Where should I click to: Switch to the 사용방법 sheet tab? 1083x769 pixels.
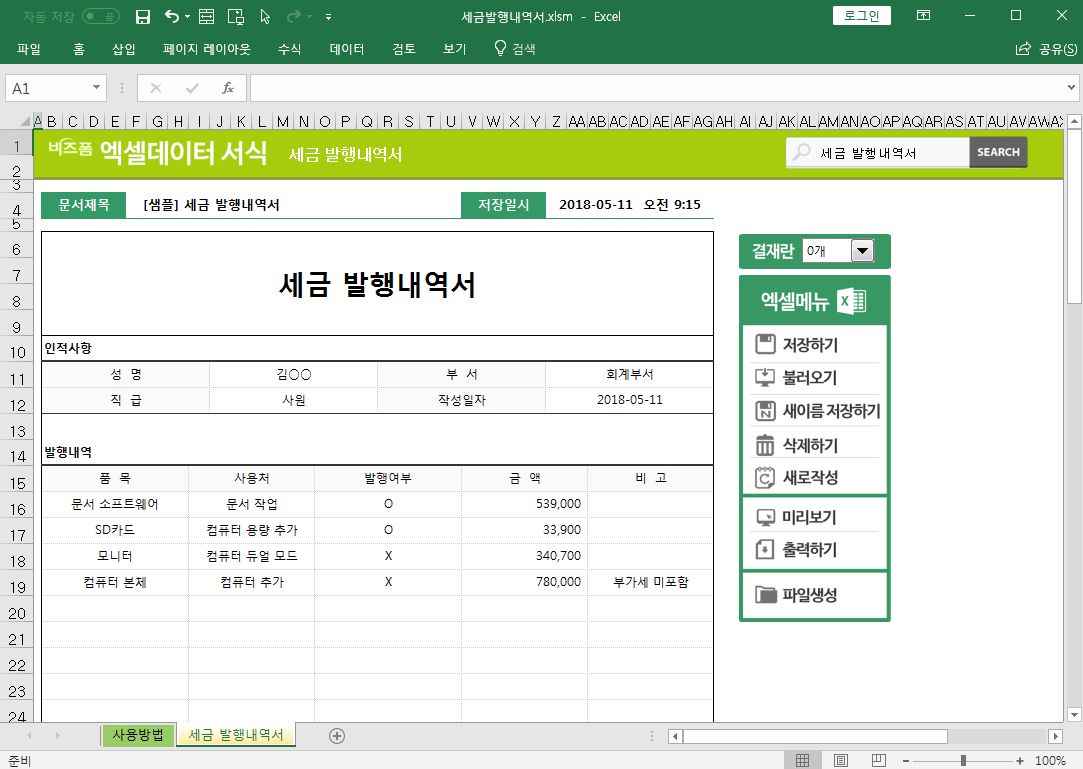pyautogui.click(x=138, y=736)
